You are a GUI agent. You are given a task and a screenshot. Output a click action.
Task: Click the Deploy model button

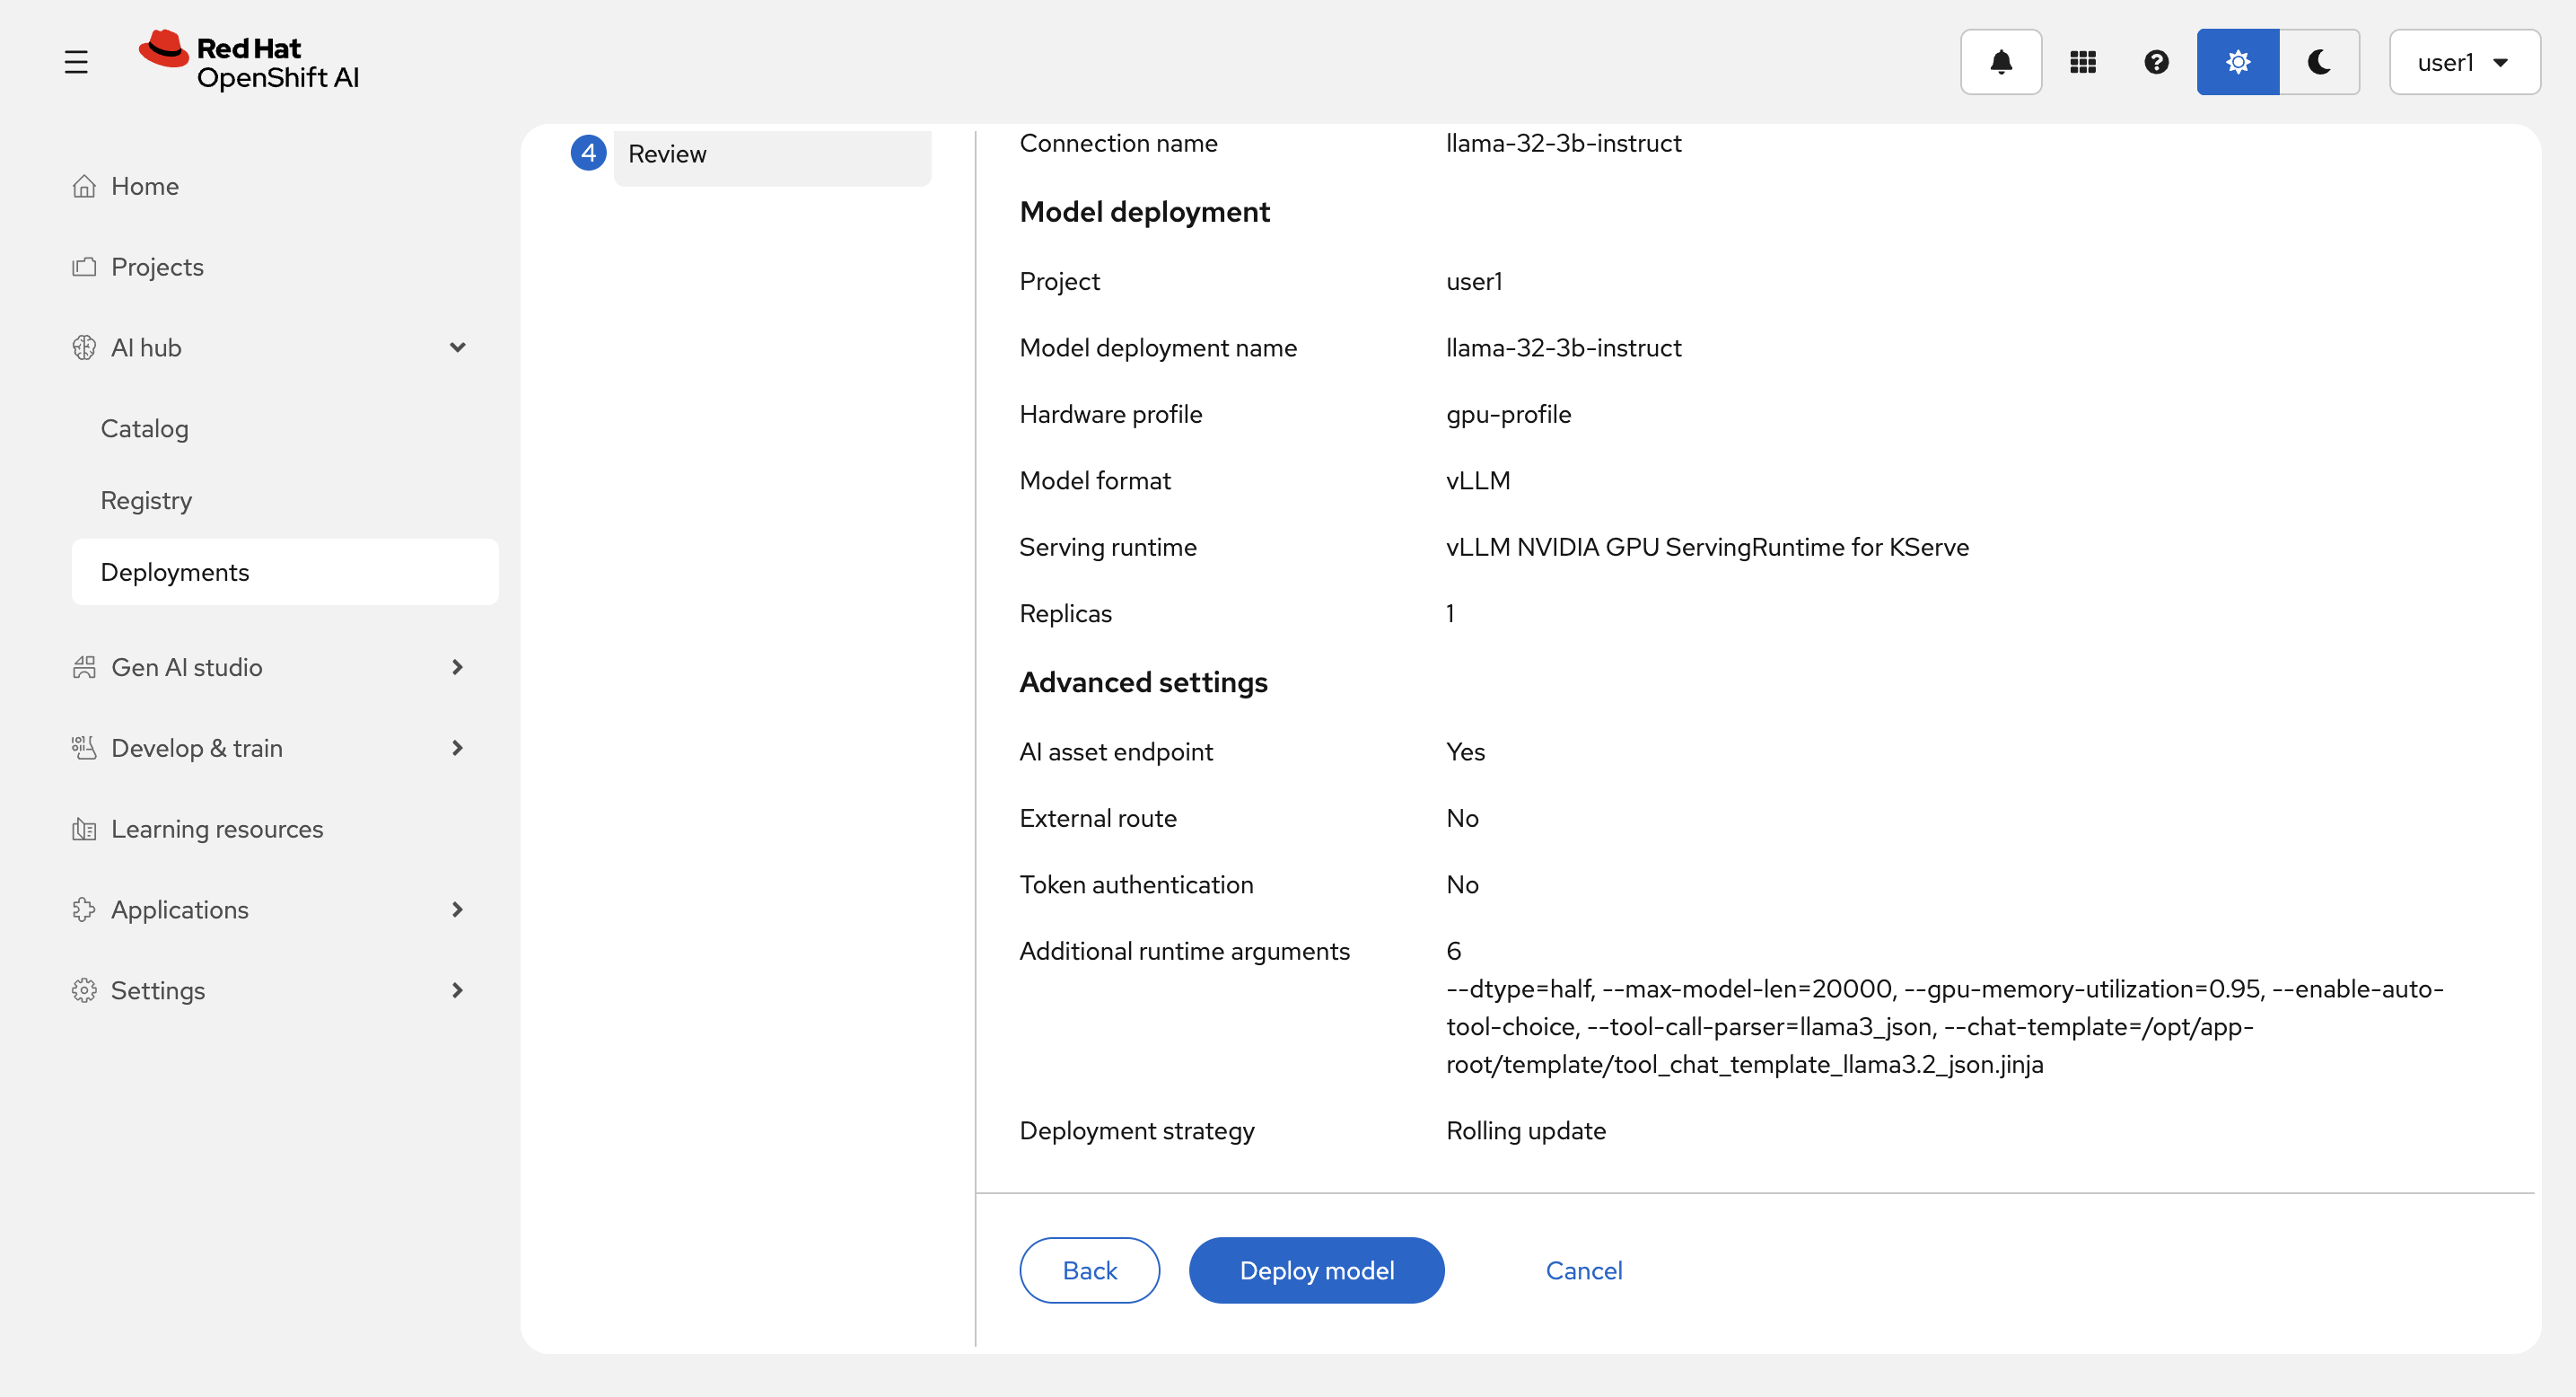(1316, 1270)
